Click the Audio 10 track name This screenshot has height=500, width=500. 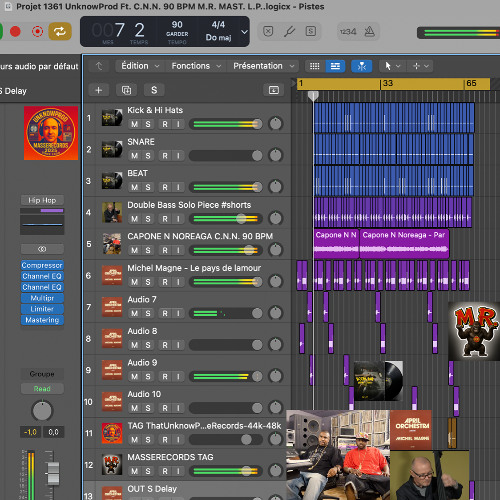pos(144,394)
